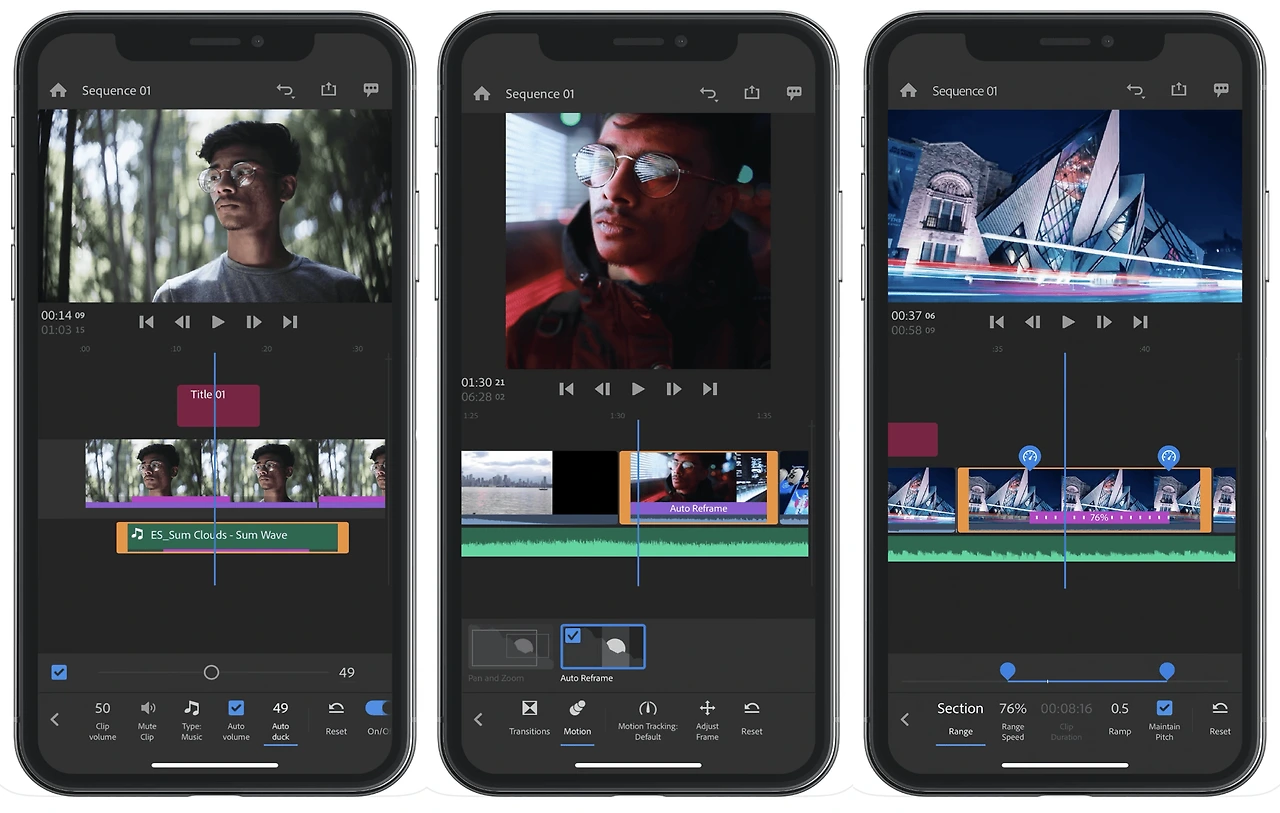
Task: Play the sequence in the left phone
Action: [218, 322]
